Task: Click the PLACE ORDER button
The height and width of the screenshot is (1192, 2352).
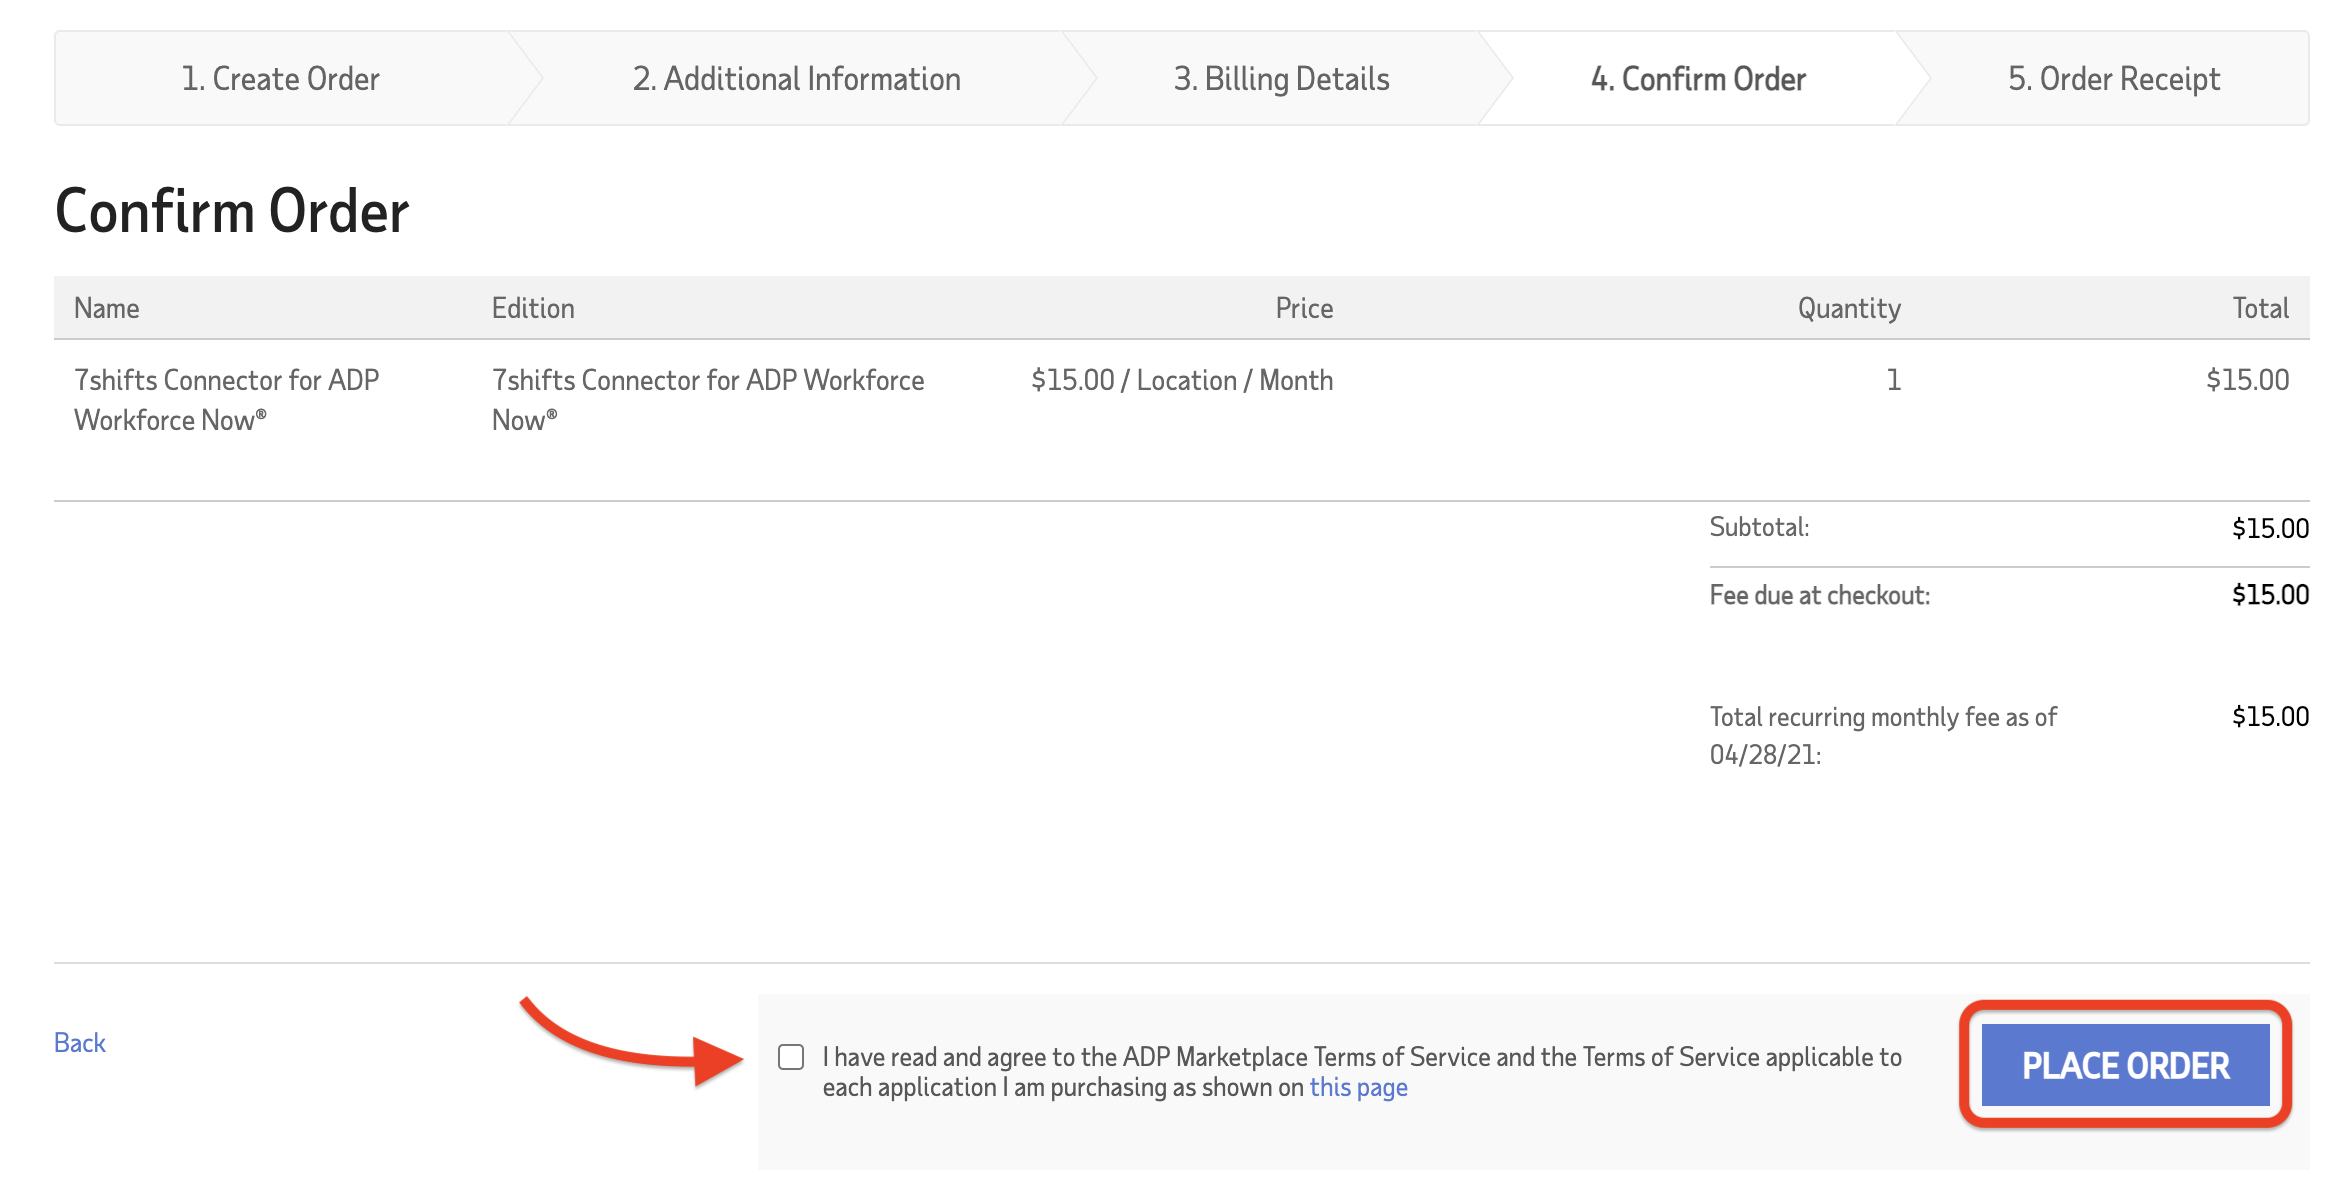Action: tap(2125, 1065)
